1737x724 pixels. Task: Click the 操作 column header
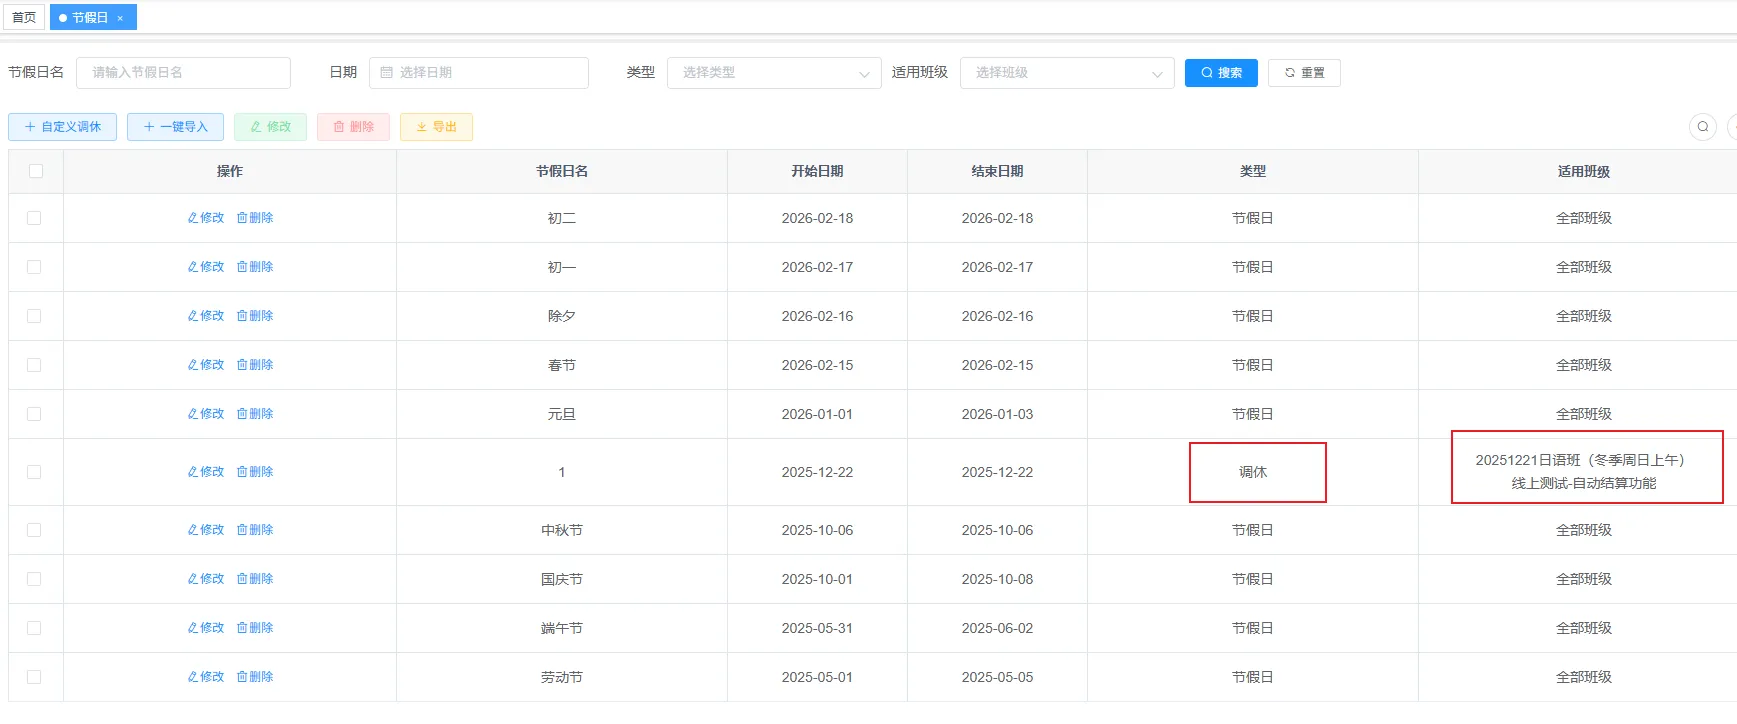click(x=230, y=172)
